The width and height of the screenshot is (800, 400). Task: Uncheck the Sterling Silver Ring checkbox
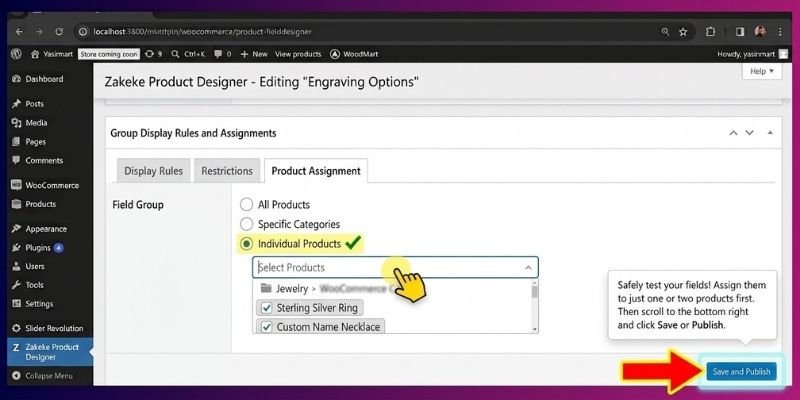tap(266, 308)
